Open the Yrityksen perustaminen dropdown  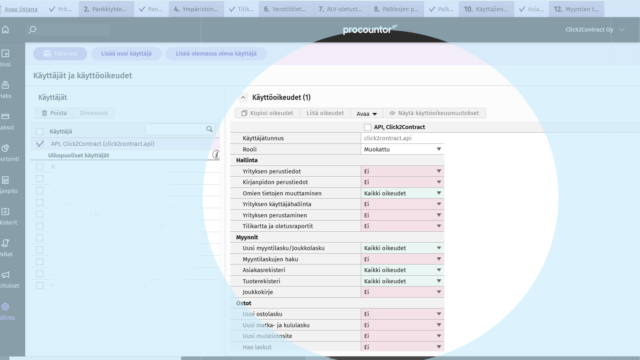(x=402, y=215)
